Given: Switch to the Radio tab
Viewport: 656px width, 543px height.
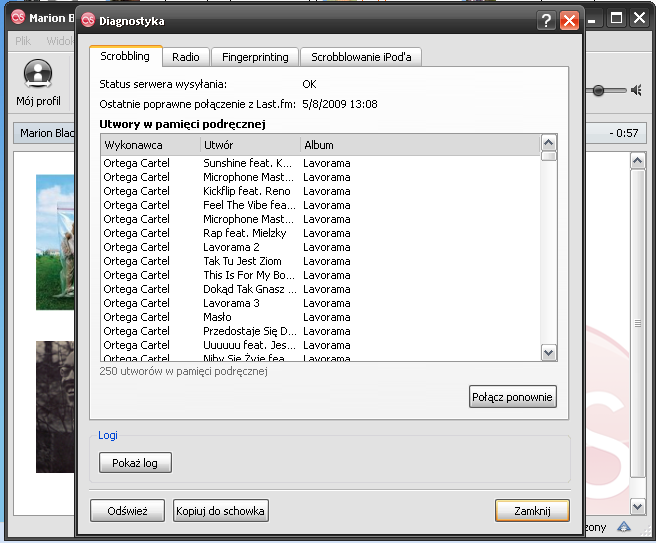Looking at the screenshot, I should click(185, 57).
